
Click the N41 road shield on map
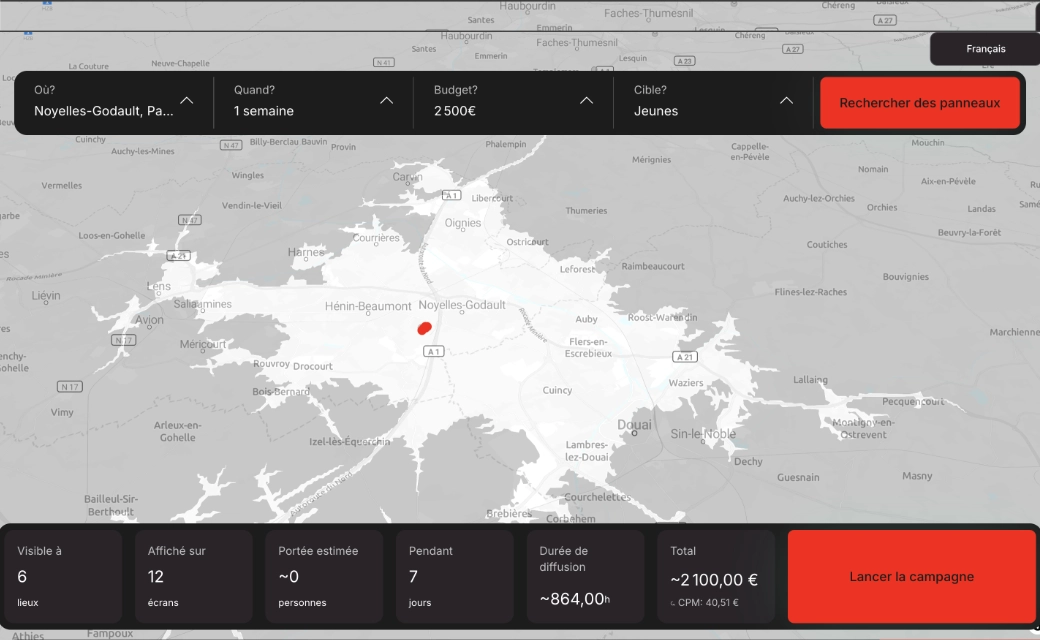(383, 62)
